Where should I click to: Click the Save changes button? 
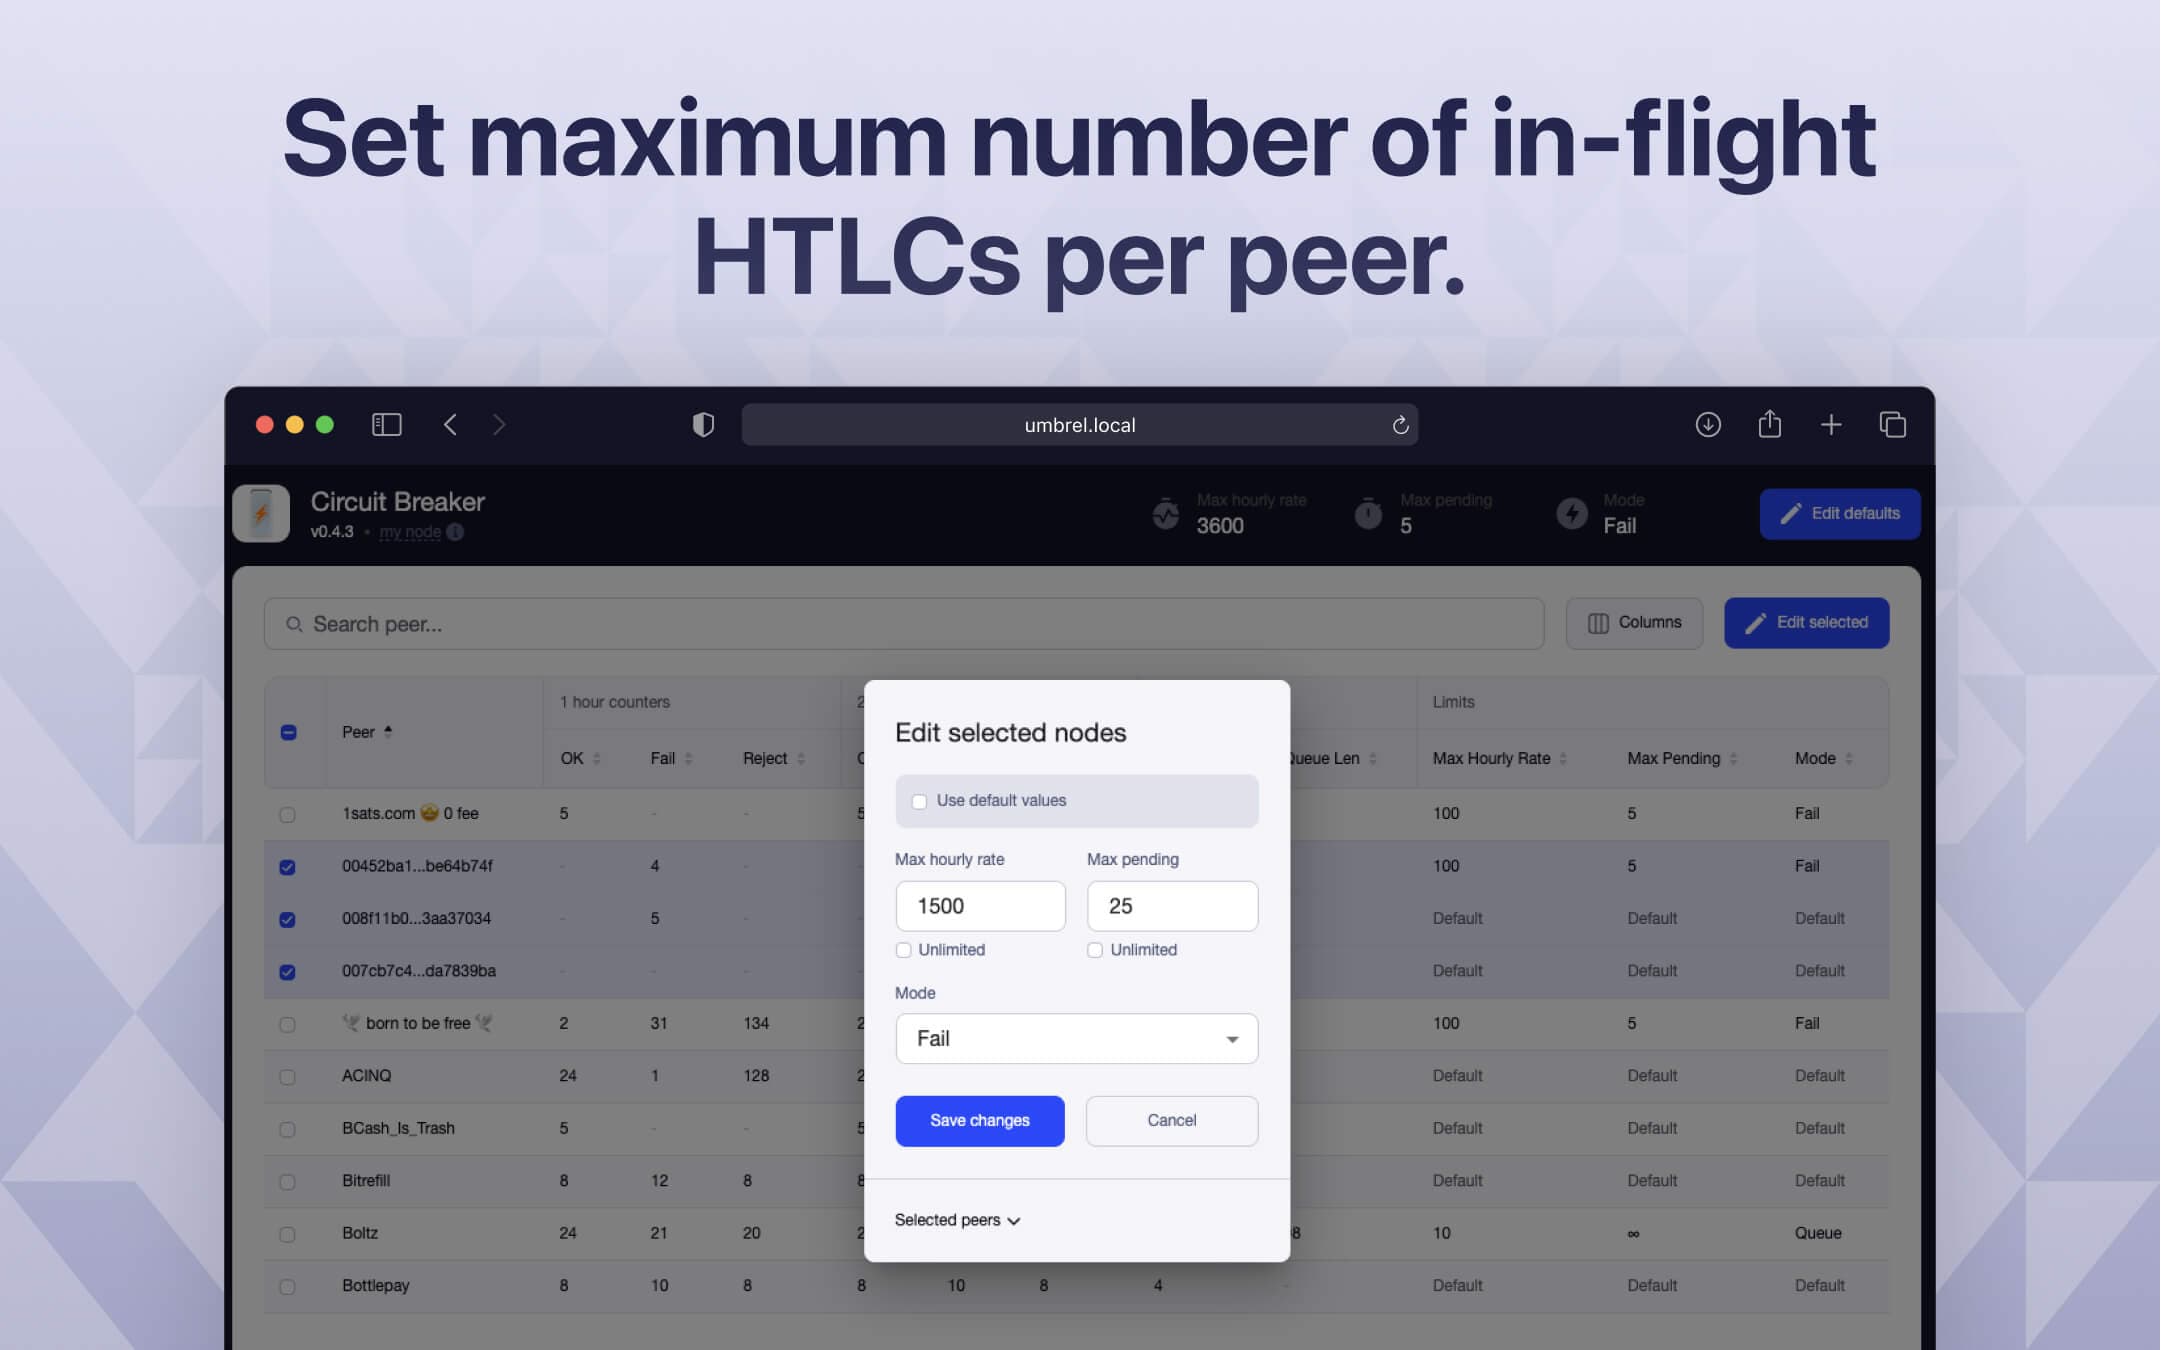pyautogui.click(x=979, y=1120)
